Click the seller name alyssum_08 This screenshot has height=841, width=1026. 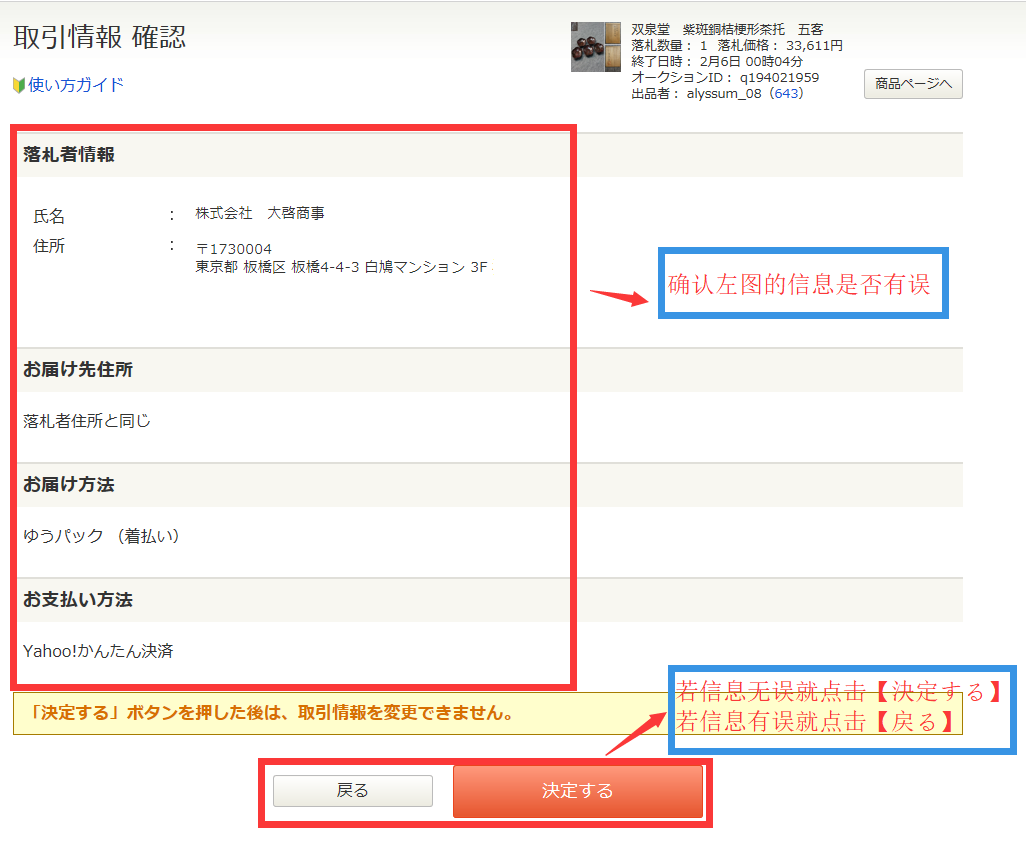(x=724, y=93)
